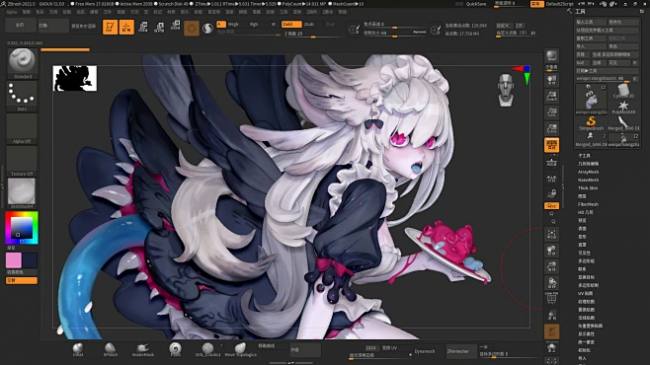Toggle the A alpha channel button
The height and width of the screenshot is (365, 650).
[x=221, y=24]
